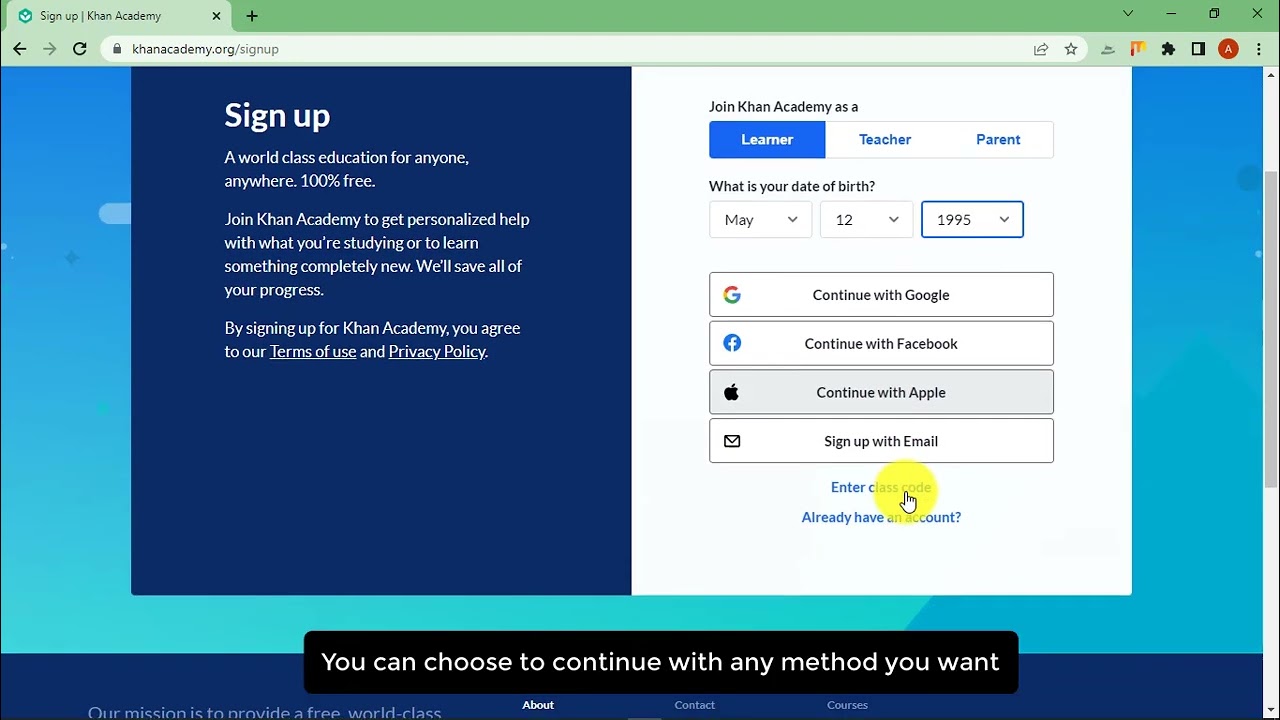This screenshot has height=720, width=1280.
Task: Click the Apple logo icon
Action: click(x=731, y=392)
